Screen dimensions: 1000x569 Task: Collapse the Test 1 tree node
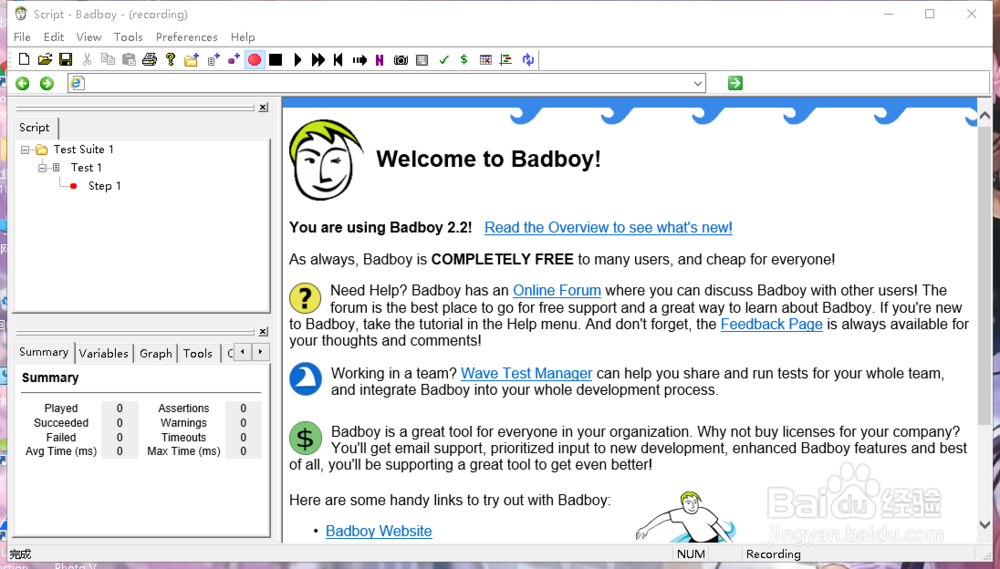pos(42,168)
